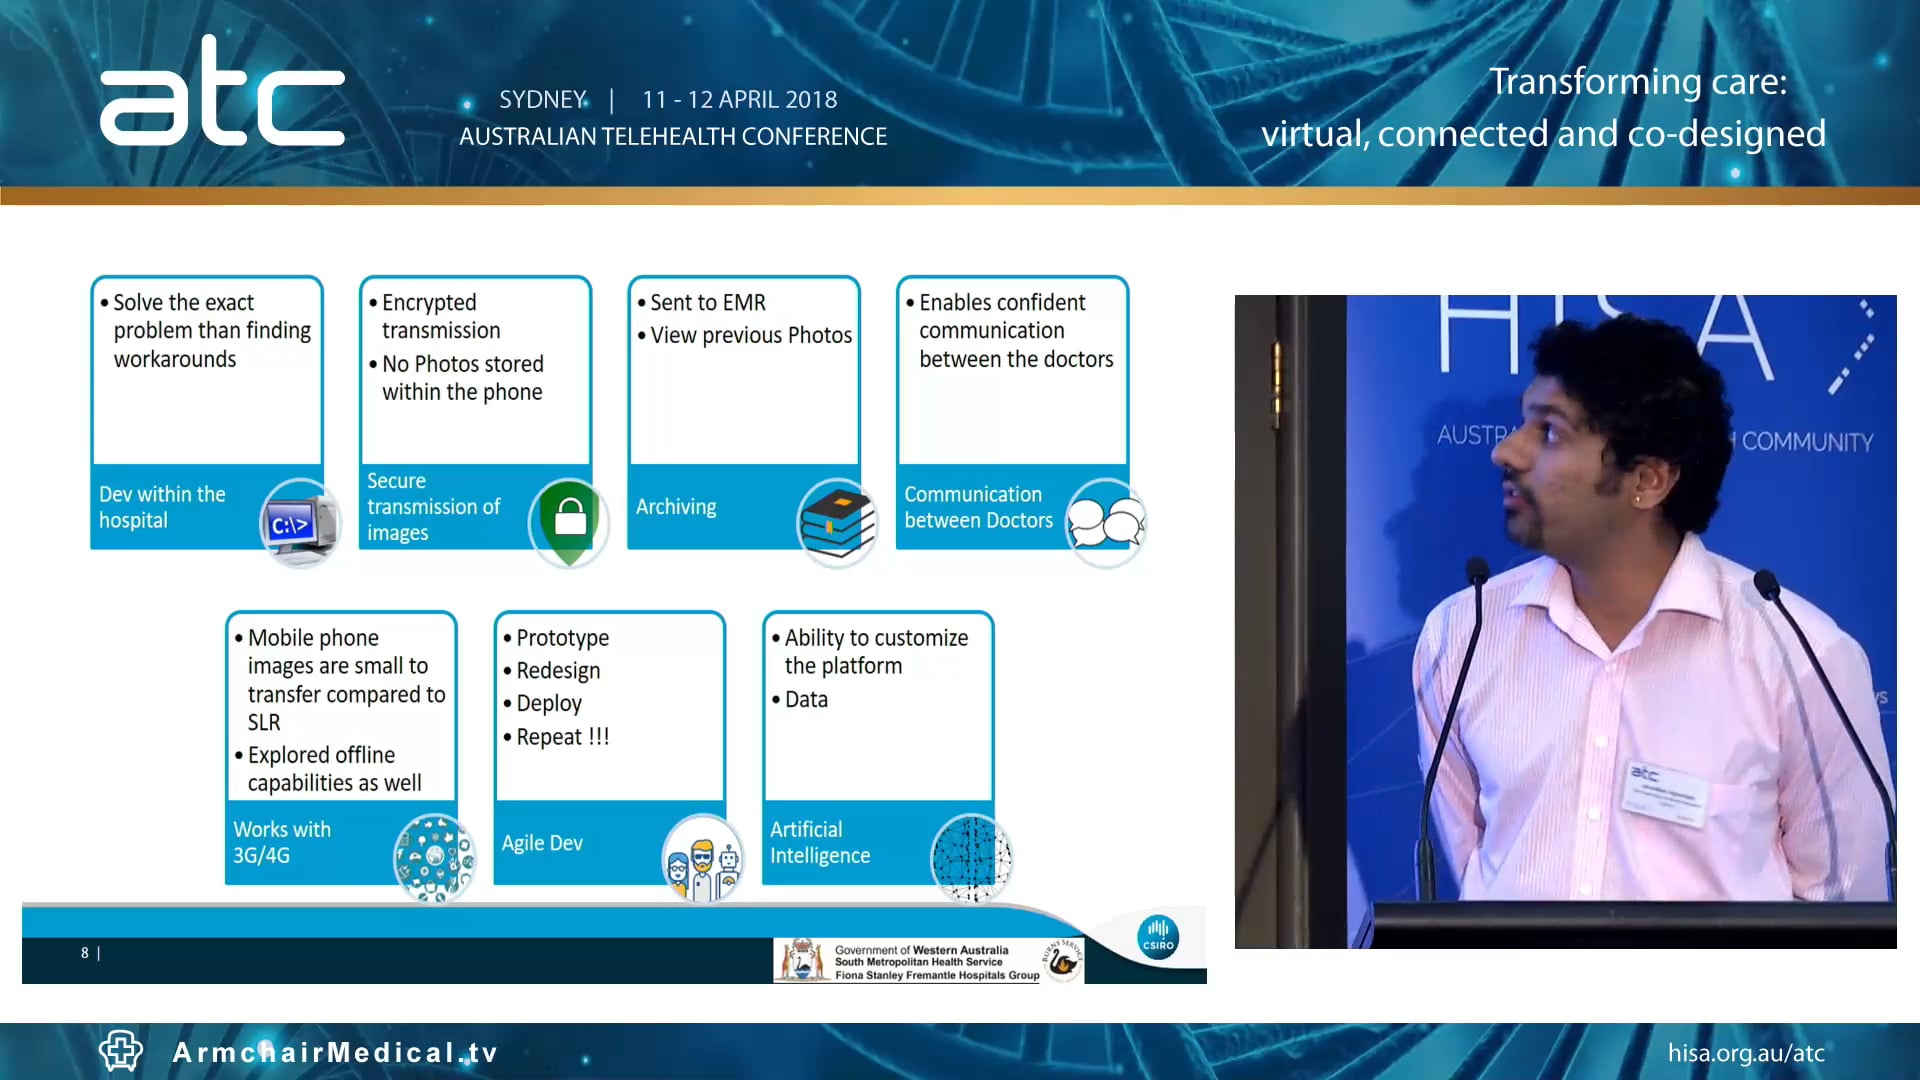Click the ArmchairMedical.tv cross logo icon
This screenshot has width=1920, height=1080.
121,1051
